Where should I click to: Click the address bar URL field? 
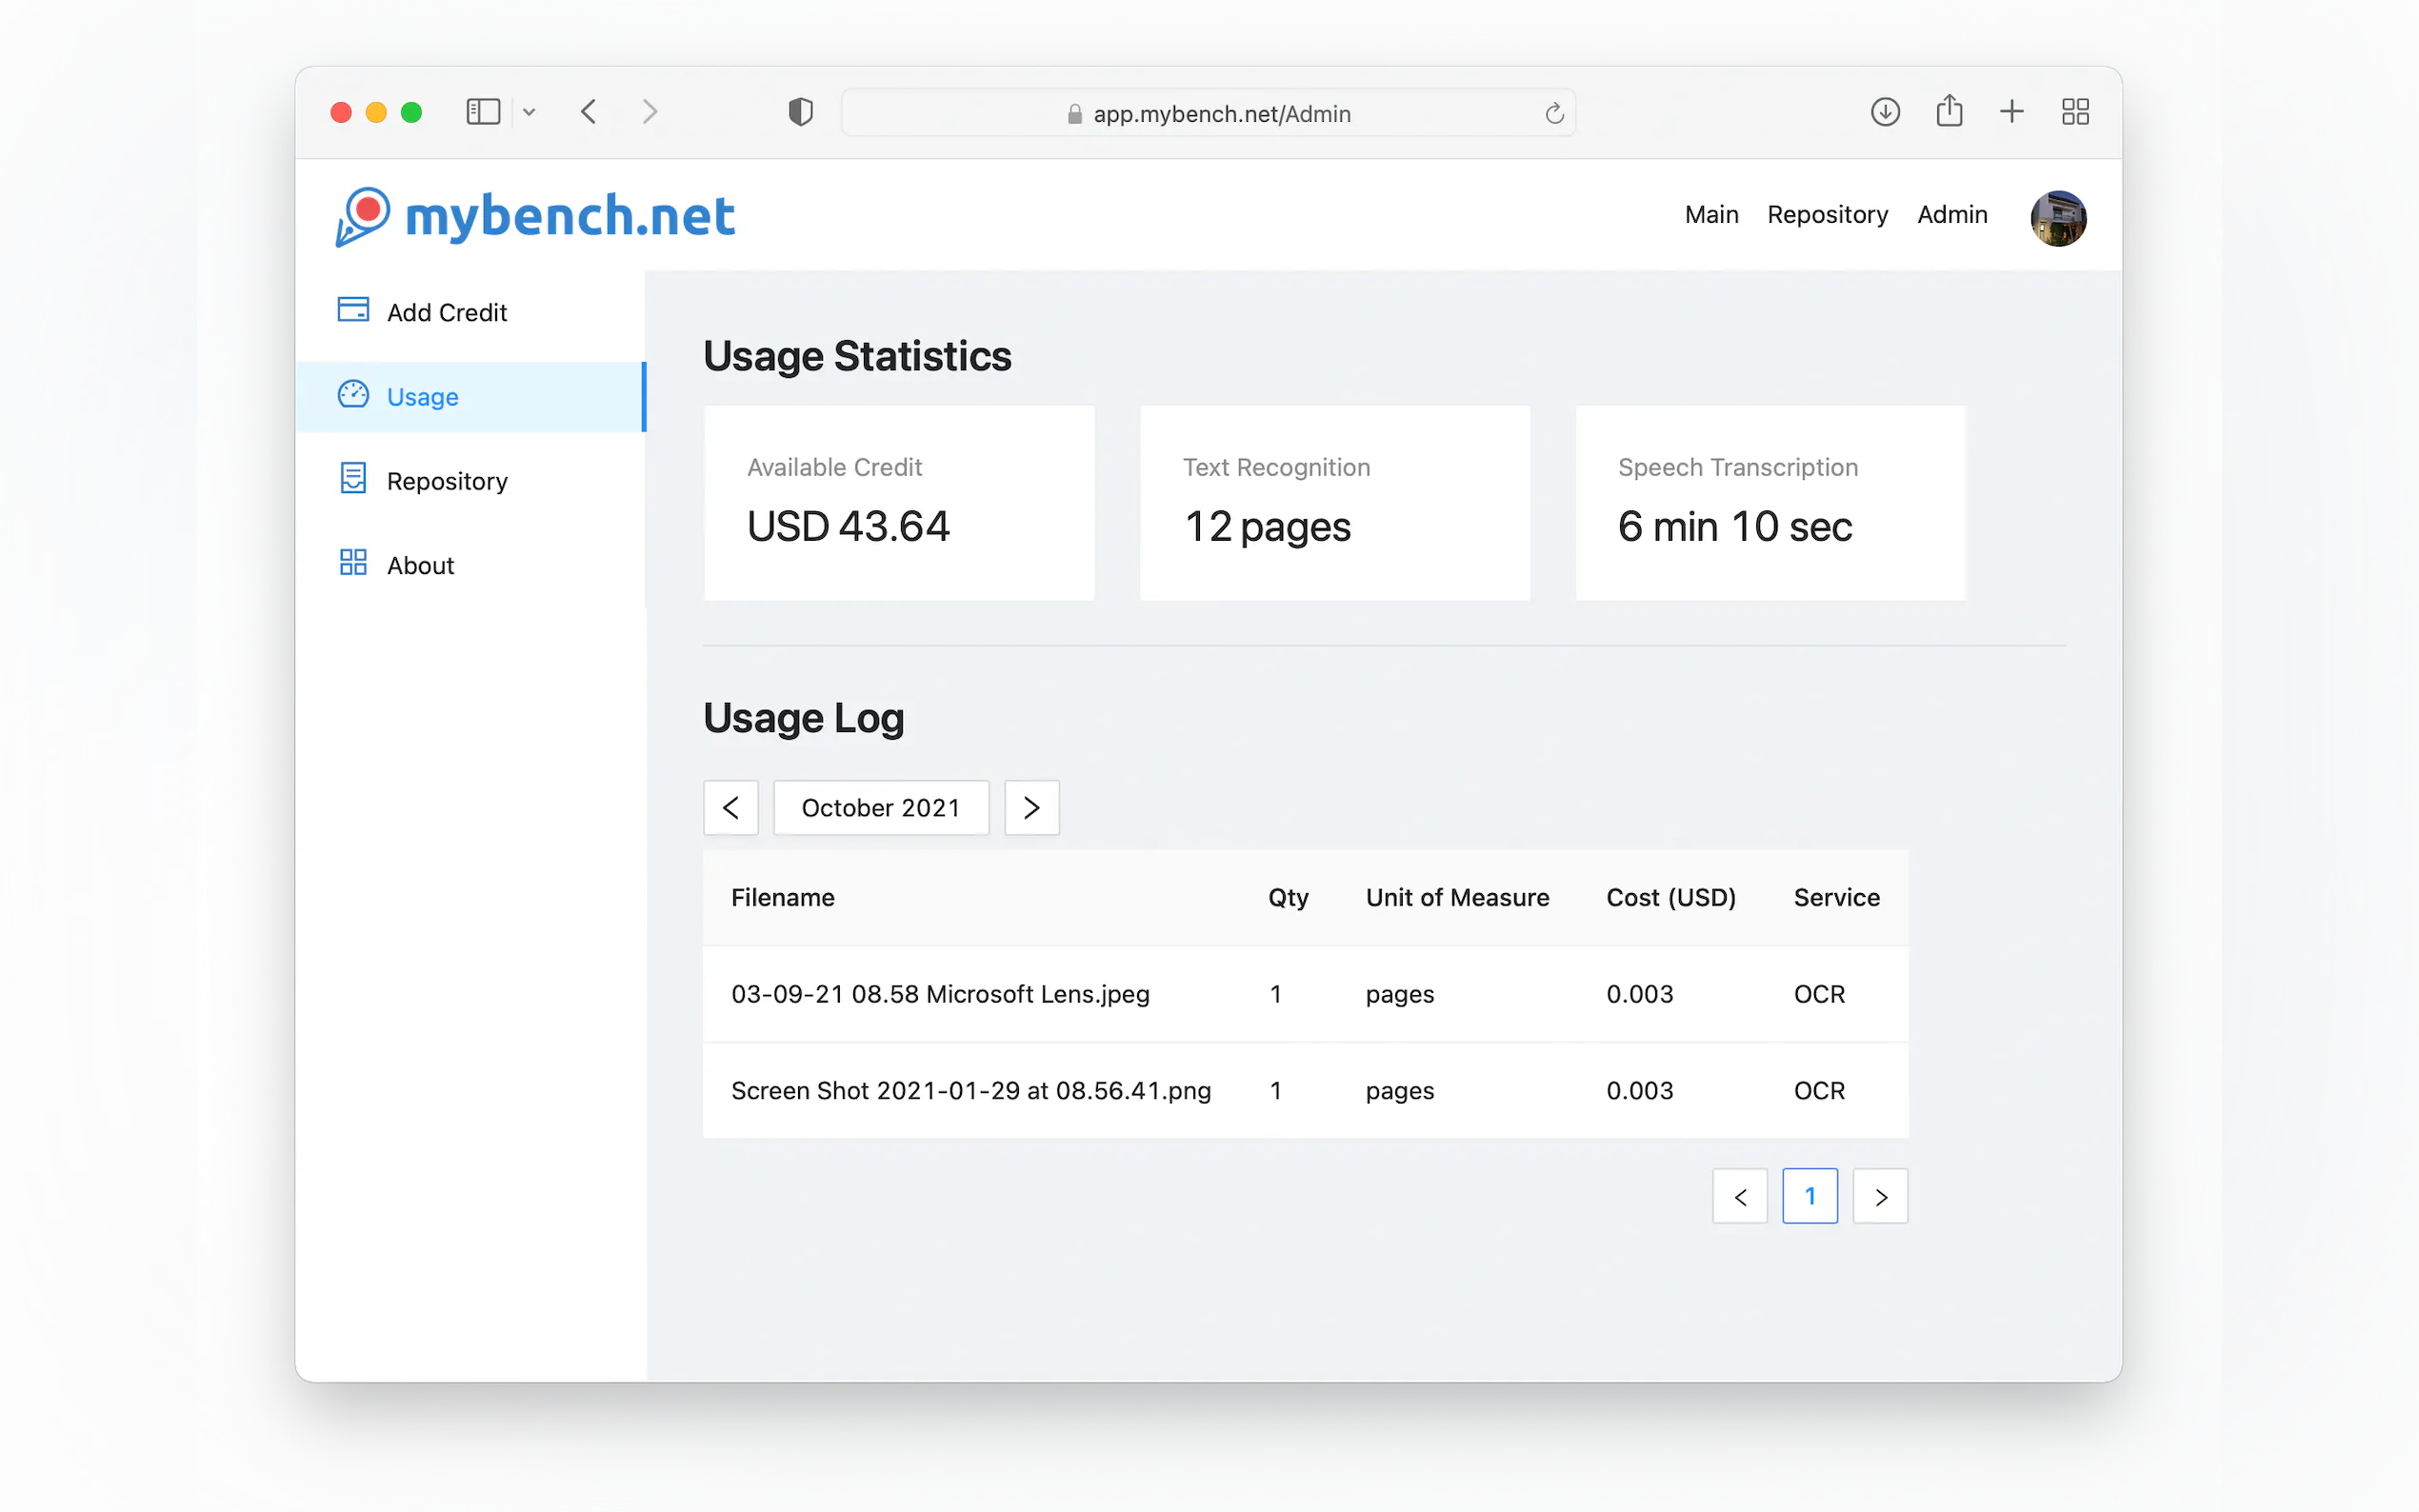(x=1220, y=114)
